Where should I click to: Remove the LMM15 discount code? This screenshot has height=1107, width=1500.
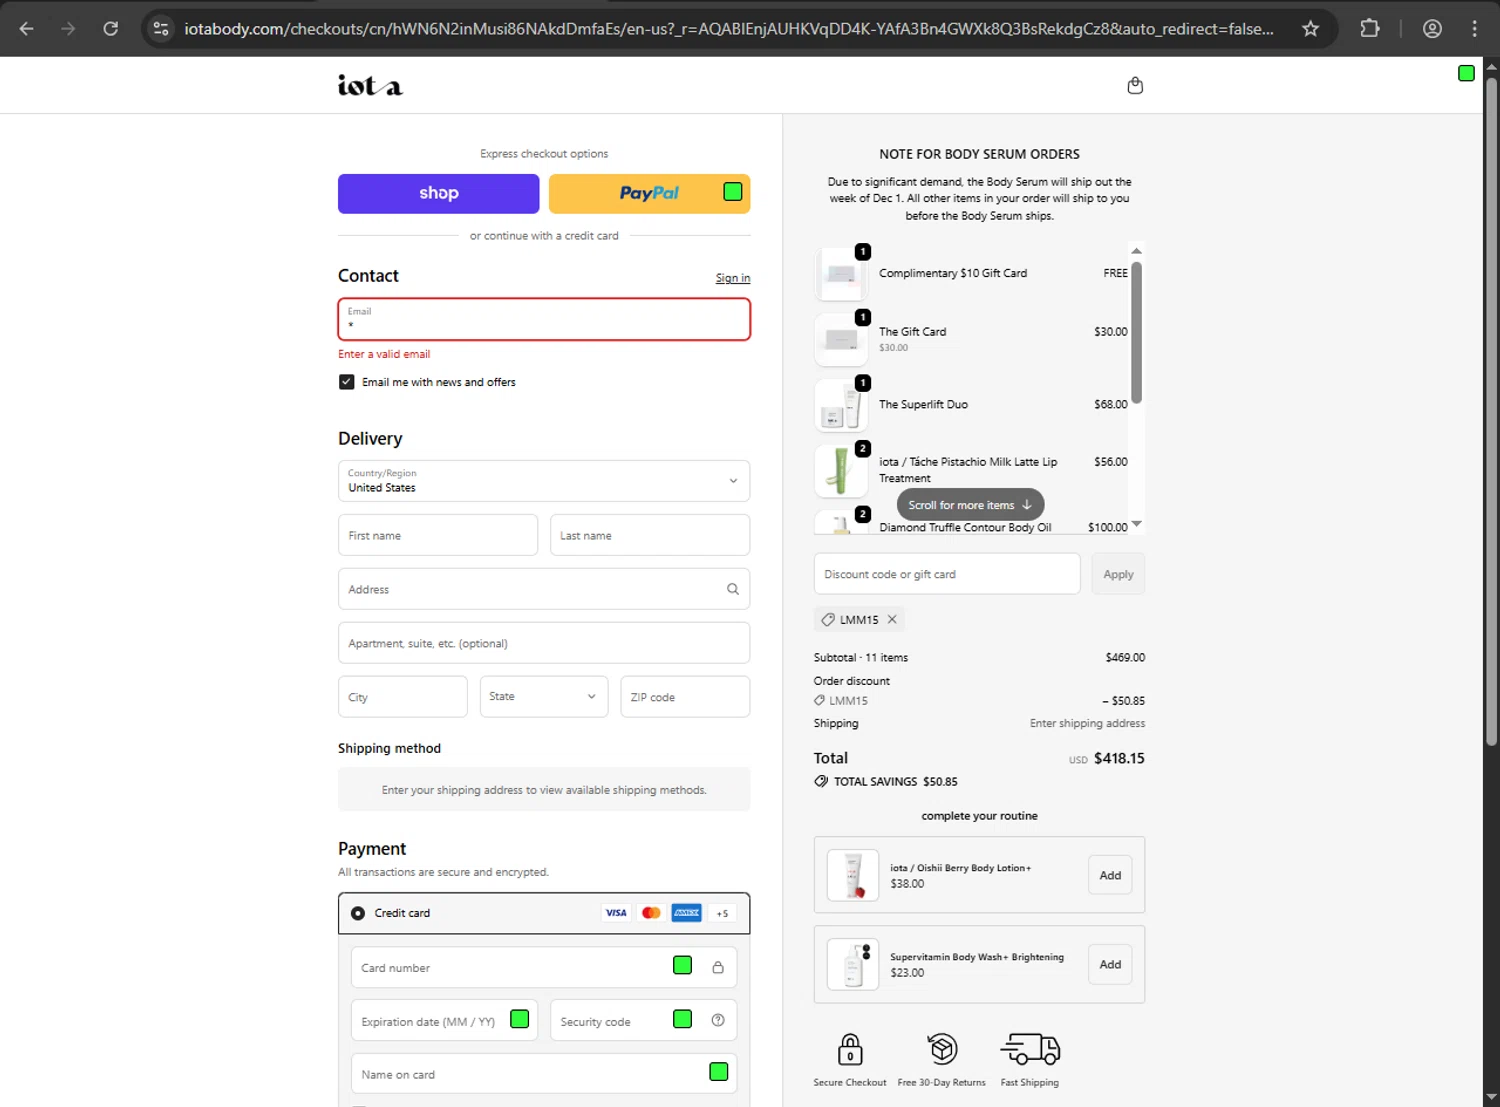[892, 619]
